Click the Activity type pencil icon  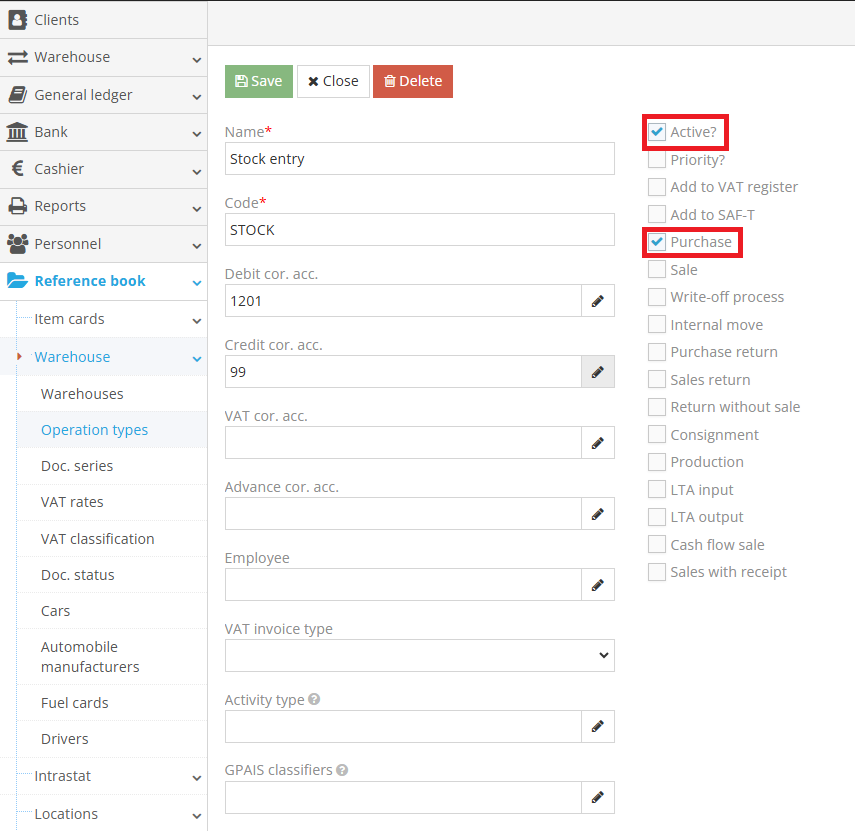pos(598,727)
